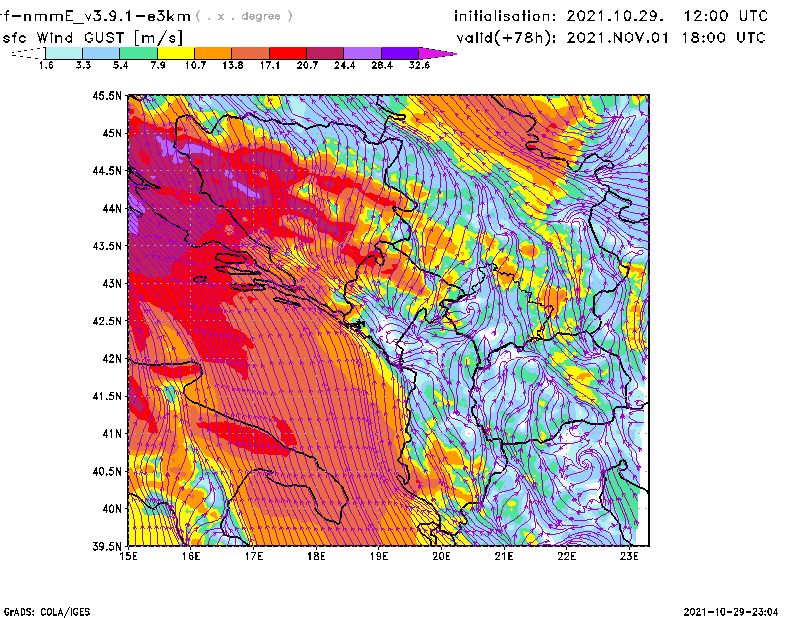Screen dimensions: 800x618
Task: Pick the salmon legend swatch (13.8–17.1)
Action: 251,53
